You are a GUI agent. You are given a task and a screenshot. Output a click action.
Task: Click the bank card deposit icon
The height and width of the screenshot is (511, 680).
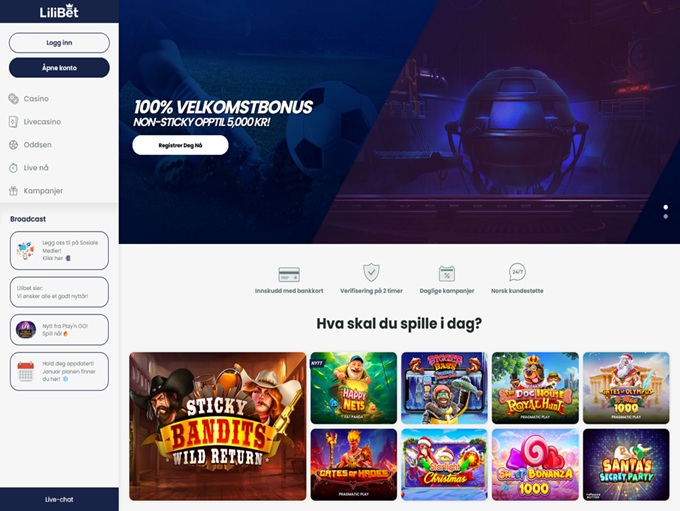(289, 275)
